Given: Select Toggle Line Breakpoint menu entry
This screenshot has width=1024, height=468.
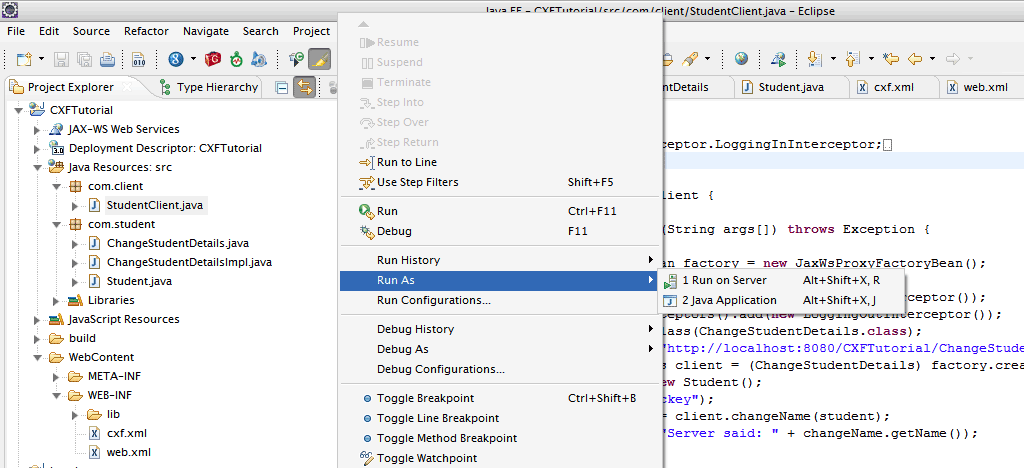Looking at the screenshot, I should pyautogui.click(x=437, y=418).
